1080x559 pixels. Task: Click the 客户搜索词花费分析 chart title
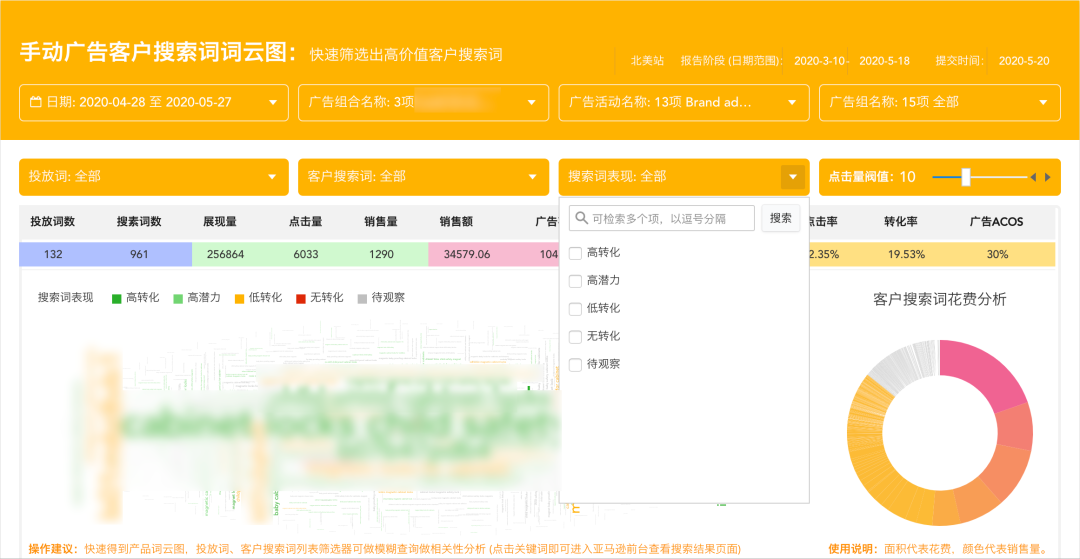pyautogui.click(x=939, y=299)
